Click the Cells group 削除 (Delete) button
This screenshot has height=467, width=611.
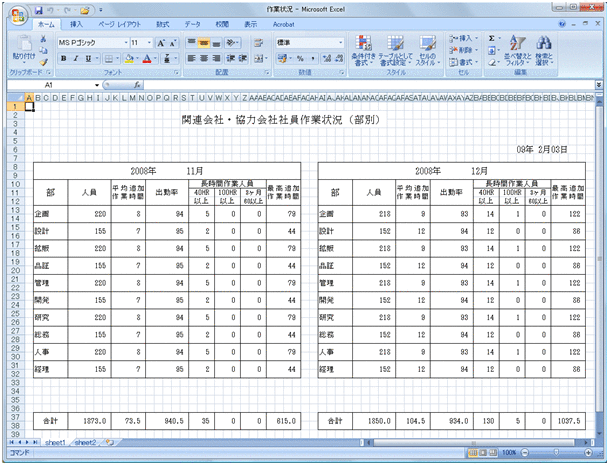463,50
